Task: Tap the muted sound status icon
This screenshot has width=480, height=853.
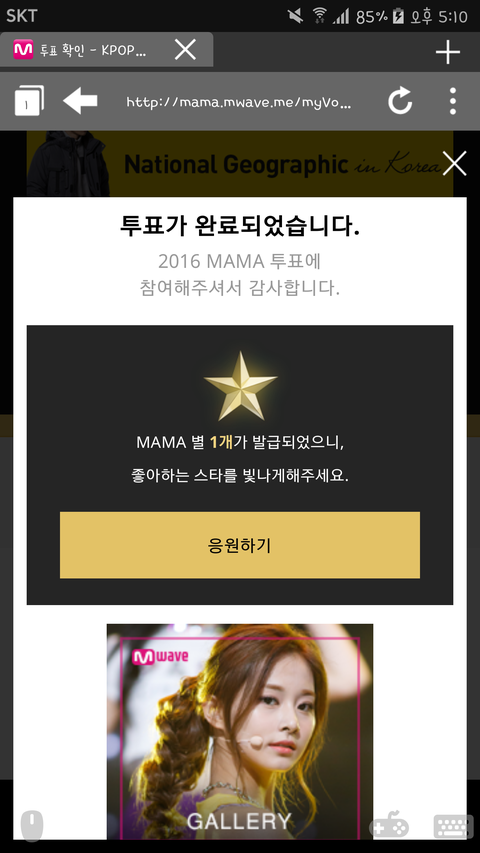Action: coord(296,16)
